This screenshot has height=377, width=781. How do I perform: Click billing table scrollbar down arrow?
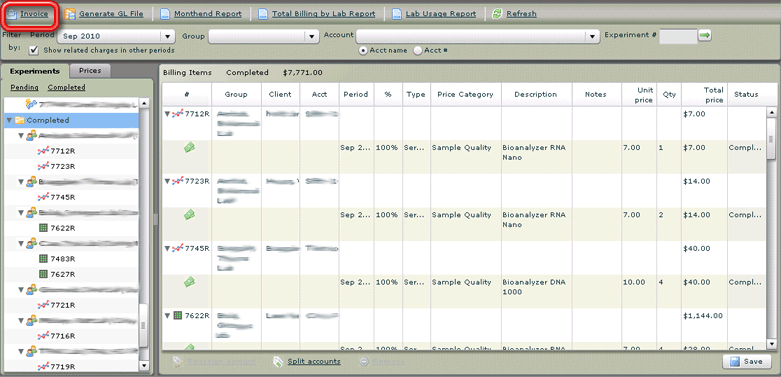click(771, 344)
